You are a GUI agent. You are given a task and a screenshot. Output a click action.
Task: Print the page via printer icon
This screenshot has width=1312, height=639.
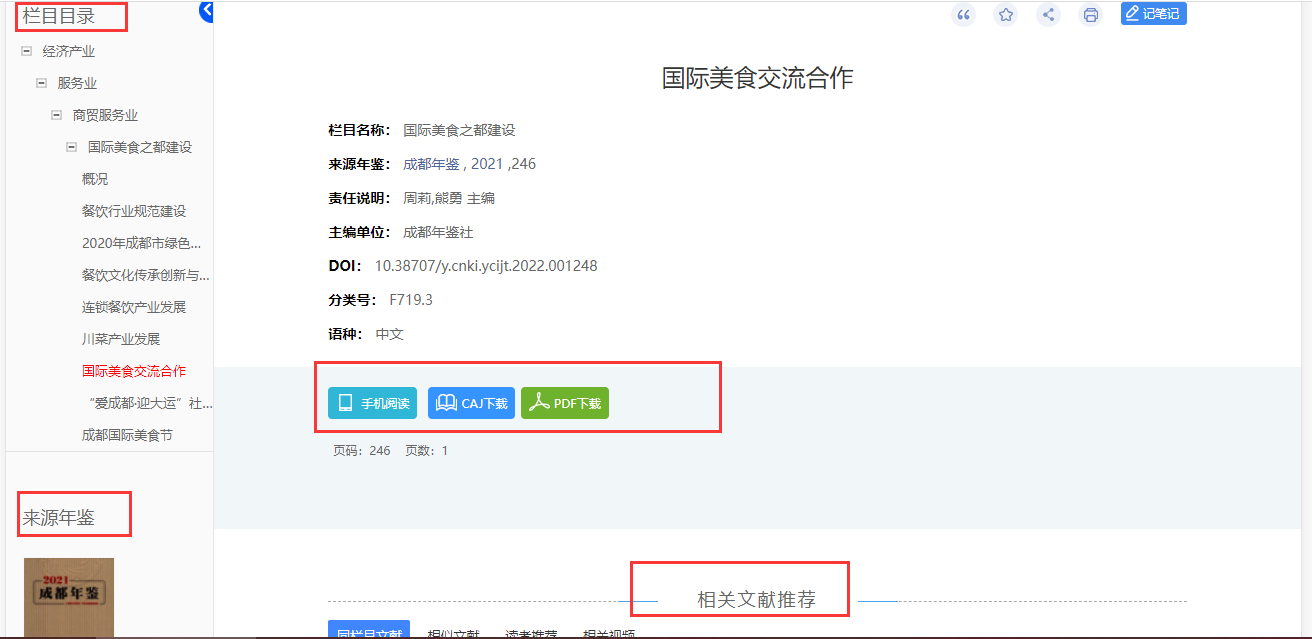click(1091, 14)
